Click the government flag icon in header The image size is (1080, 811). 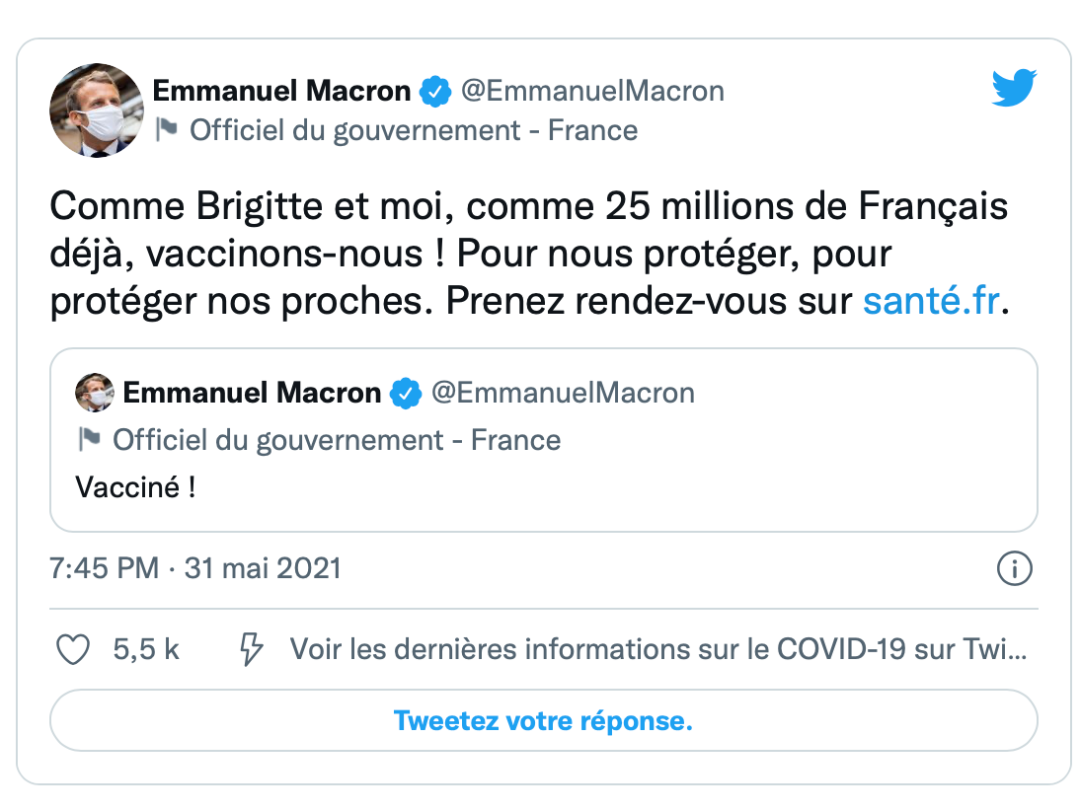[166, 130]
